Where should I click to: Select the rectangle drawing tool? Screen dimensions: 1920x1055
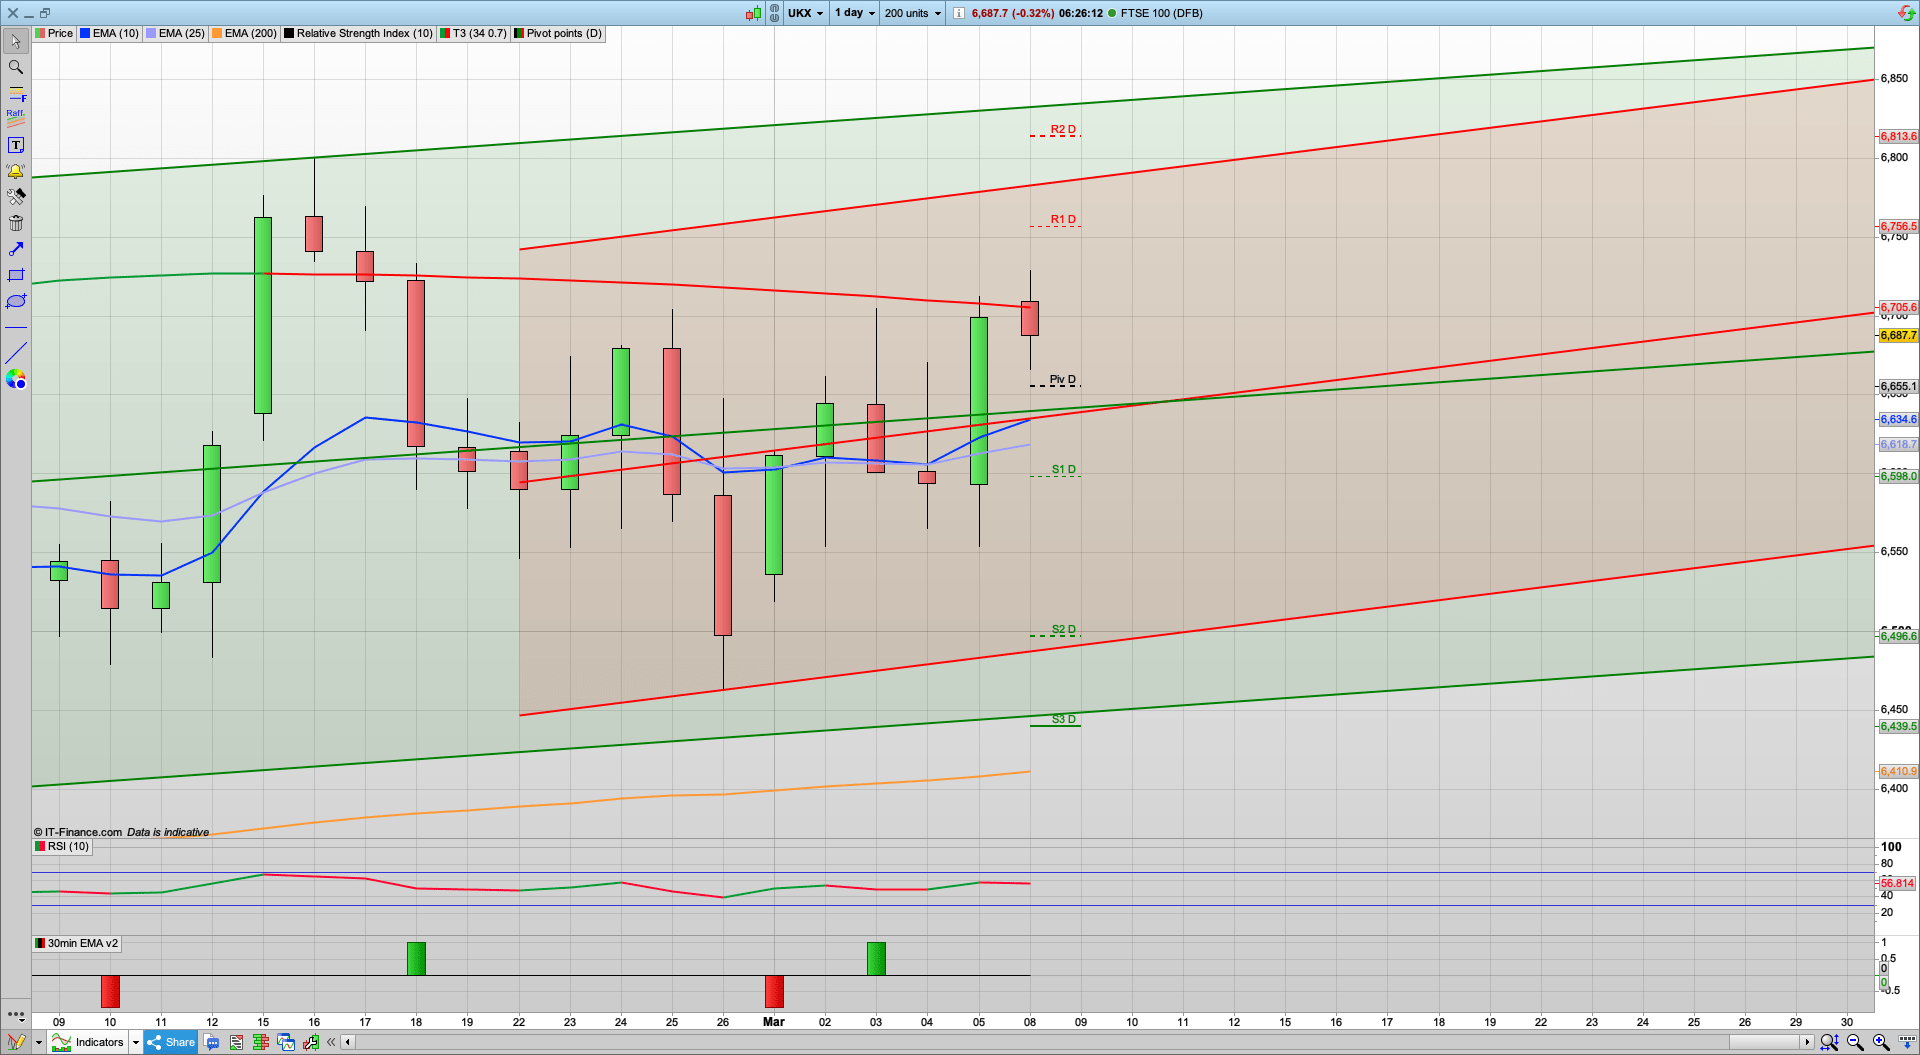(x=15, y=275)
